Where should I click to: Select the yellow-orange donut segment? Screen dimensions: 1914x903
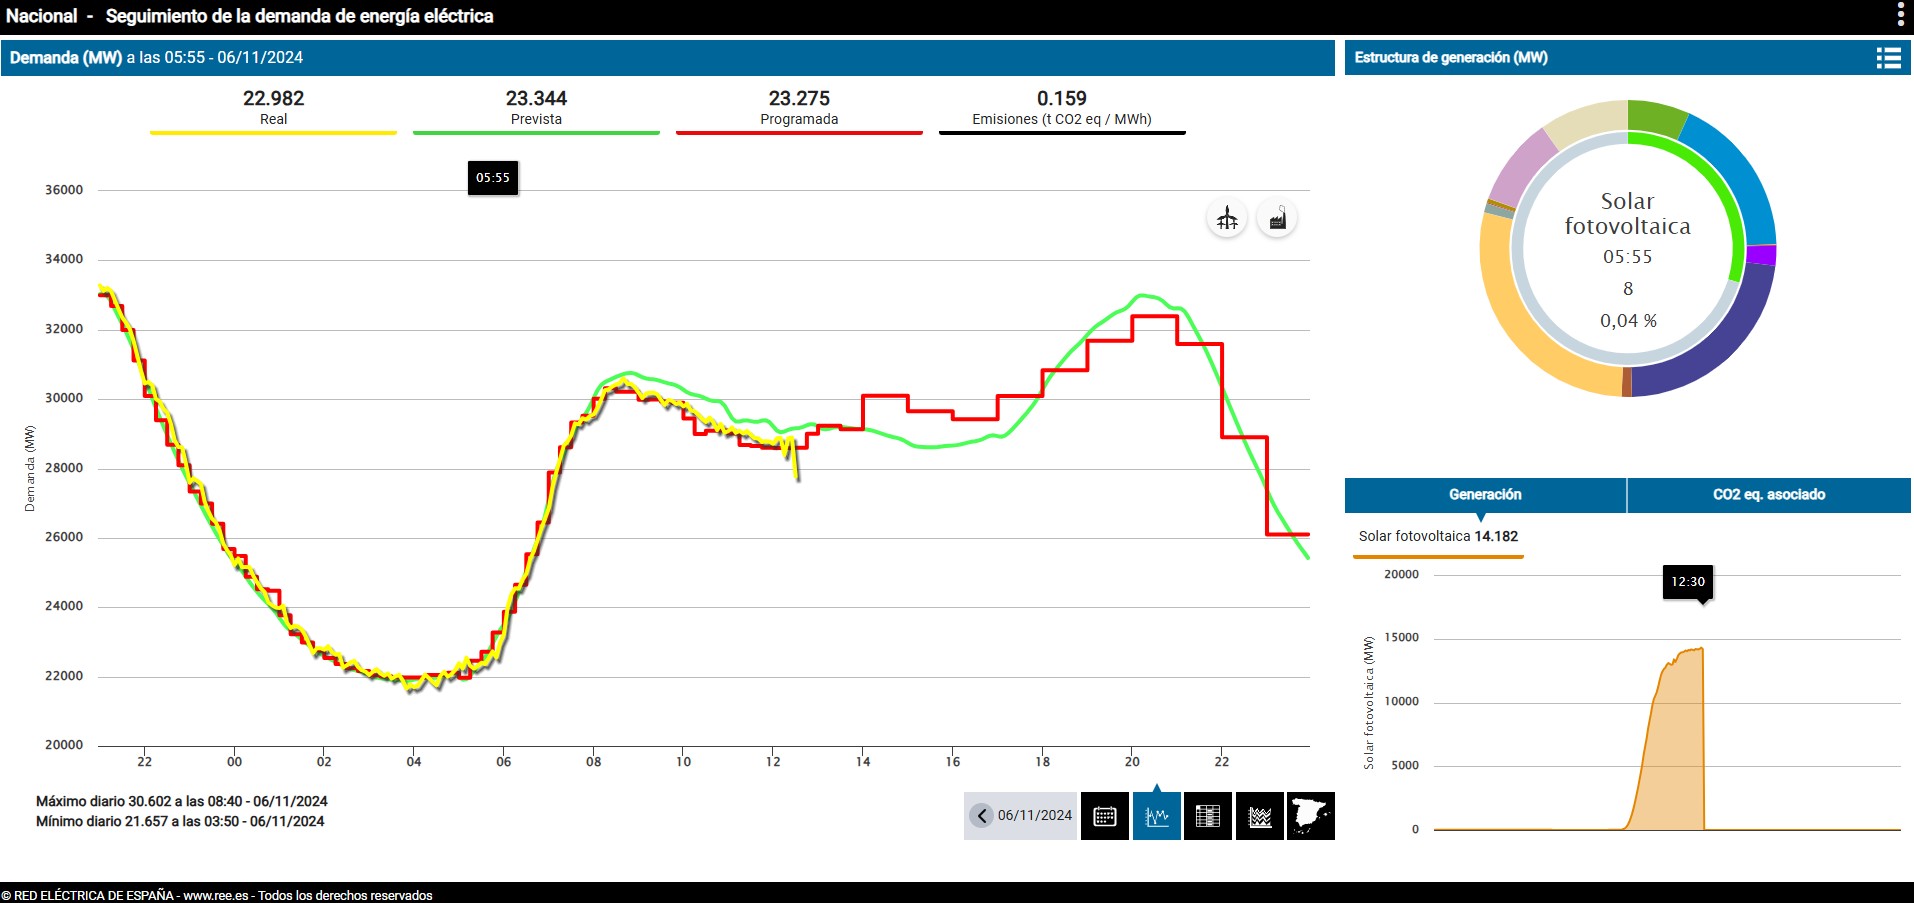pyautogui.click(x=1526, y=317)
